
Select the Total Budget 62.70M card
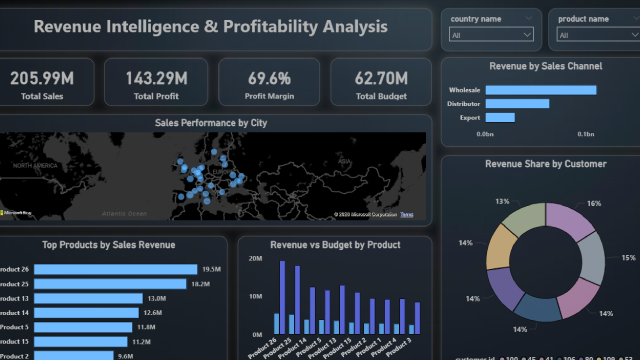(x=381, y=82)
